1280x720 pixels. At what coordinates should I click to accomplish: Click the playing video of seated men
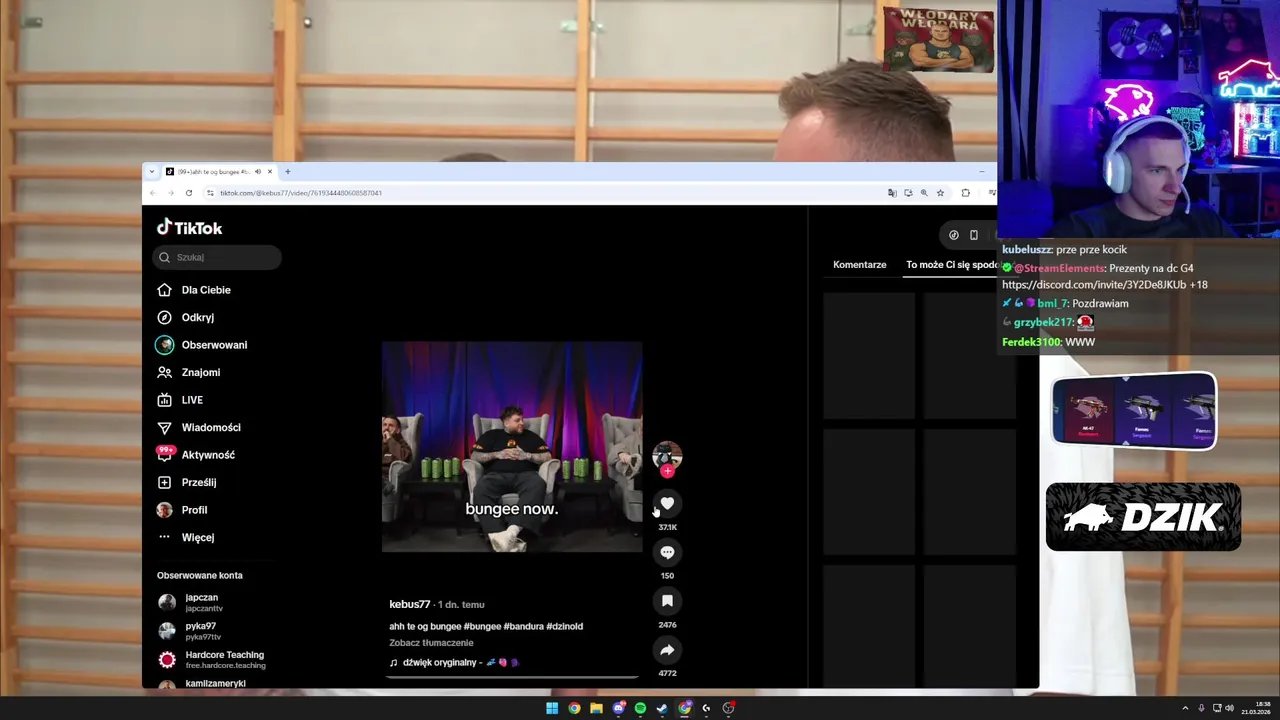[512, 447]
